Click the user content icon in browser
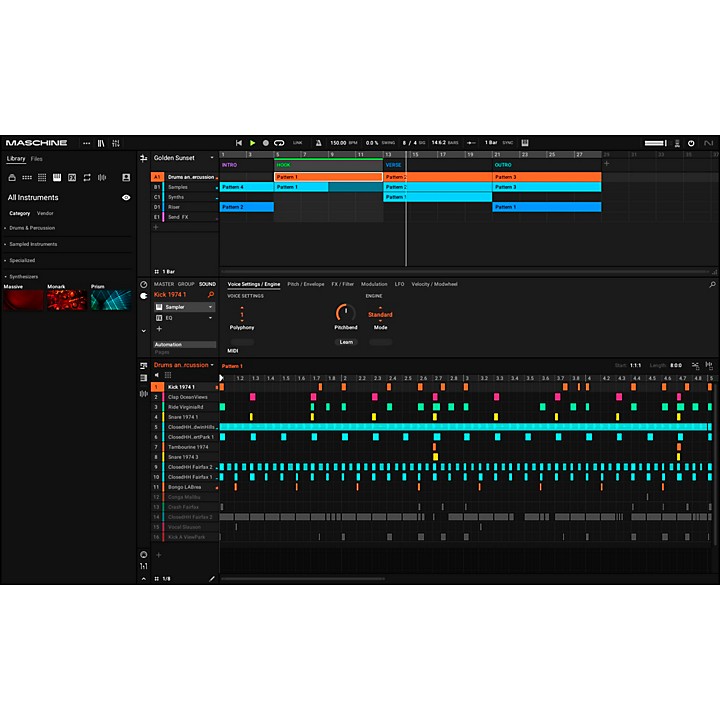The height and width of the screenshot is (720, 720). click(x=126, y=177)
